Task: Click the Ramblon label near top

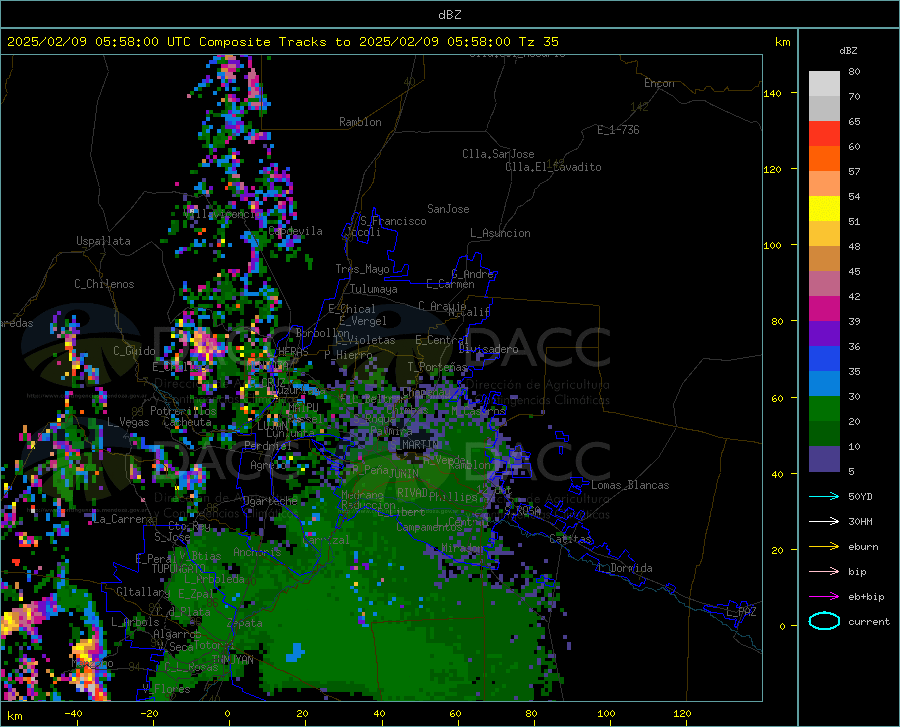Action: coord(360,122)
